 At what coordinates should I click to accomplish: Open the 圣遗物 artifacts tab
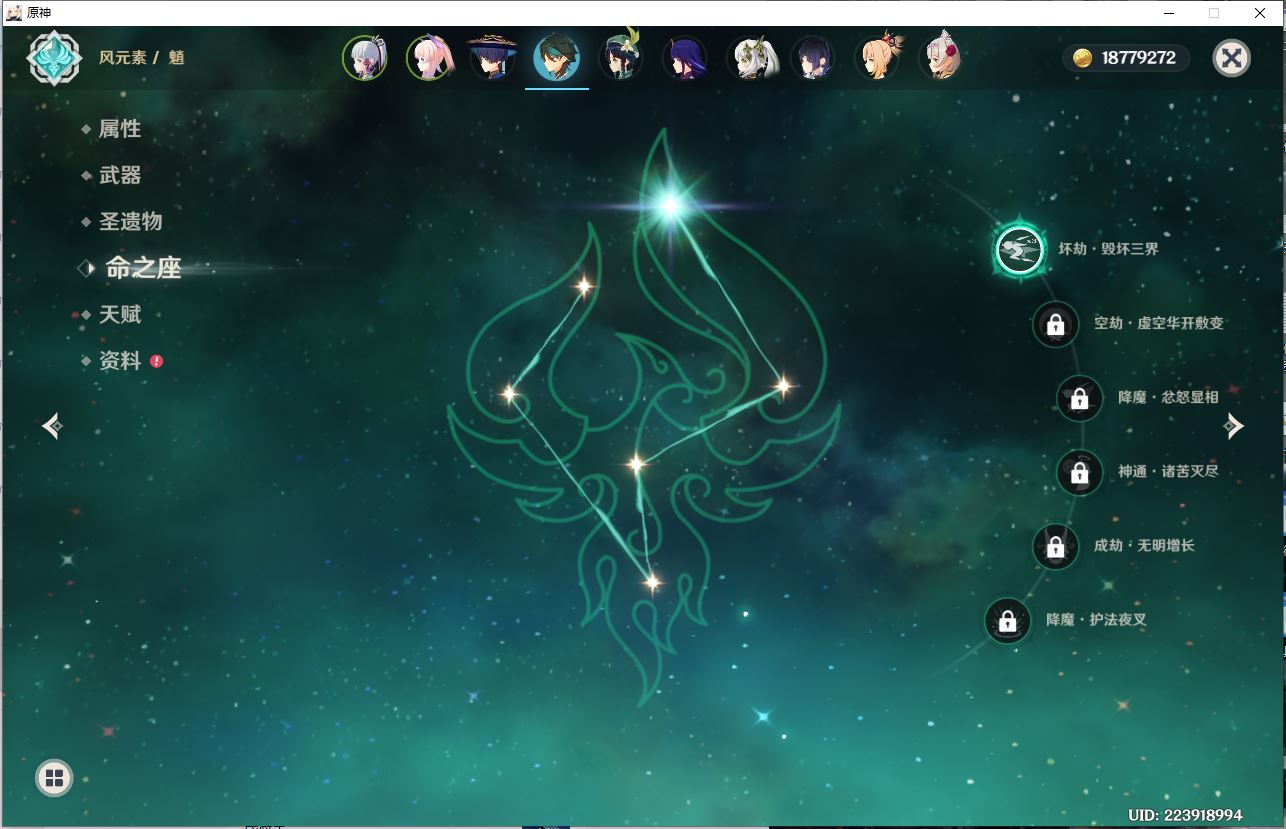tap(130, 221)
